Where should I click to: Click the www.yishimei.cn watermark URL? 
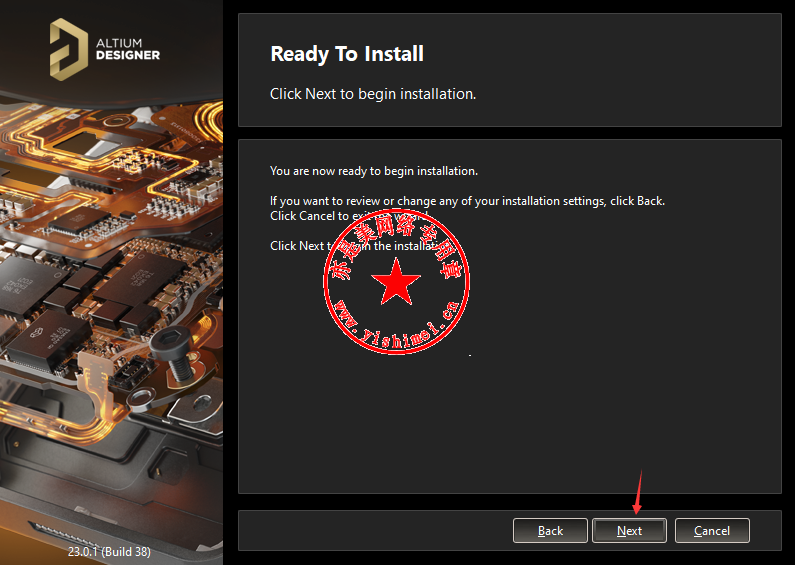coord(395,326)
